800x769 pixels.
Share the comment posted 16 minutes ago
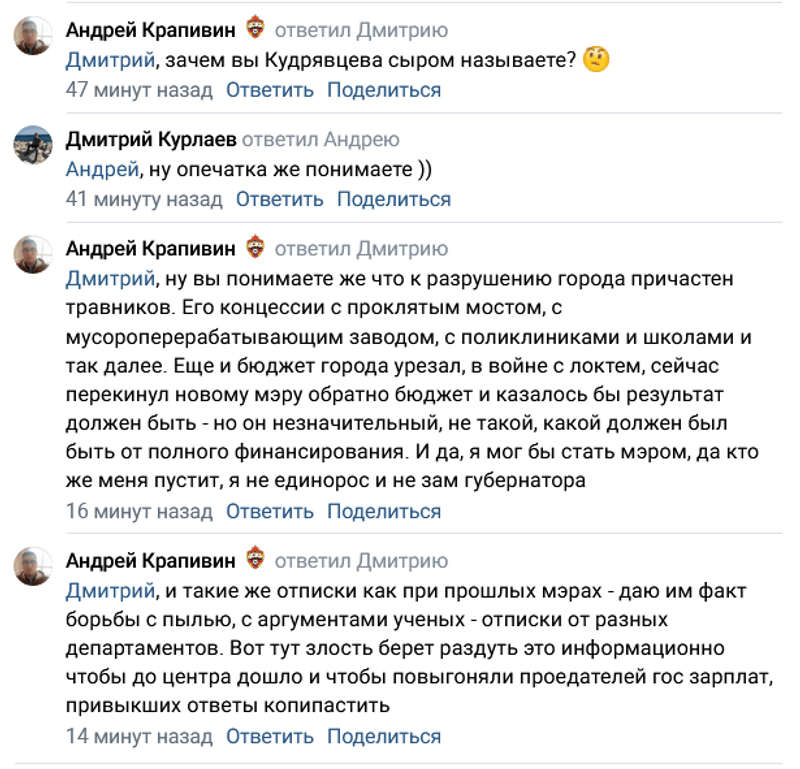click(x=384, y=511)
